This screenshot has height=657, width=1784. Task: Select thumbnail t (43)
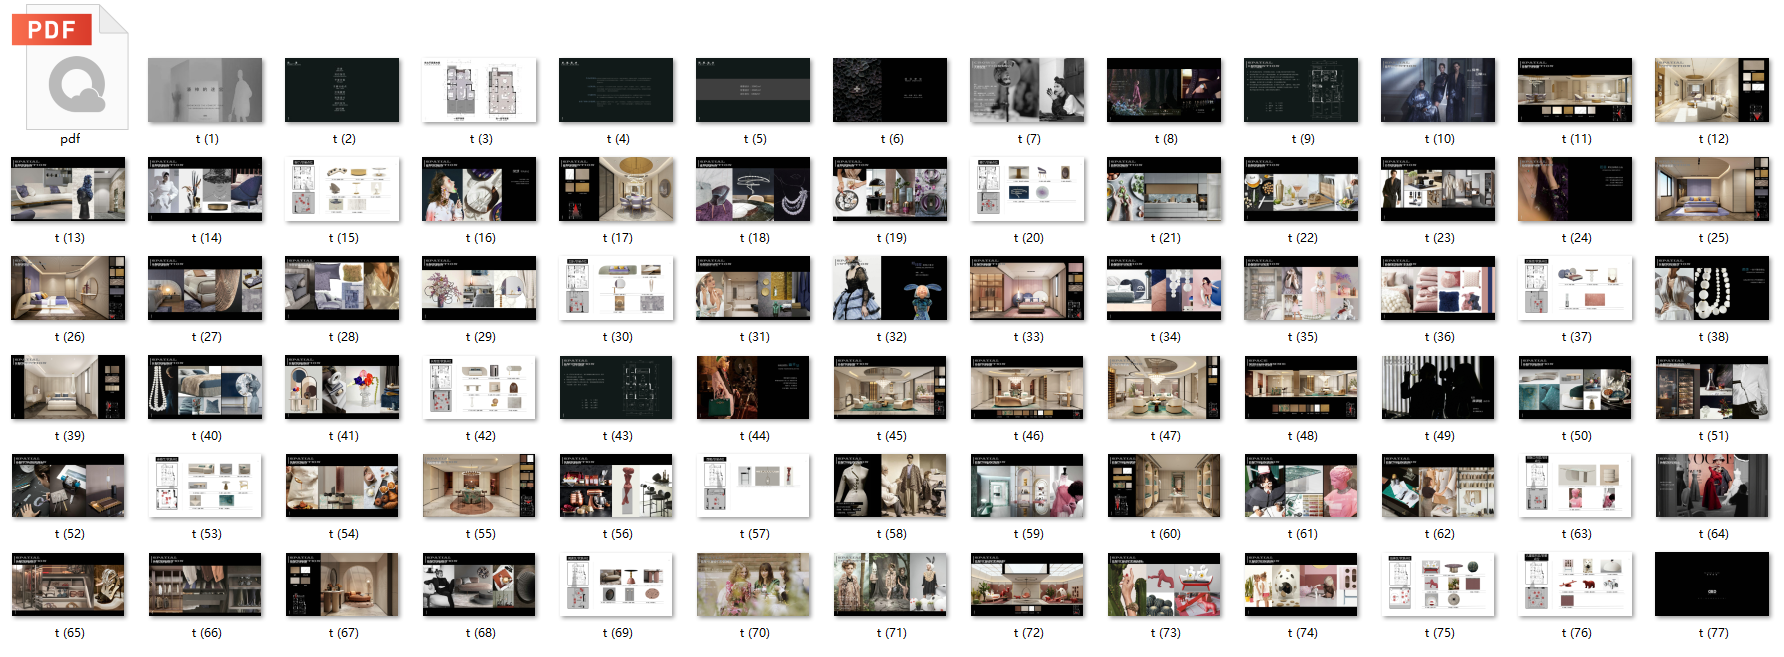pyautogui.click(x=616, y=387)
